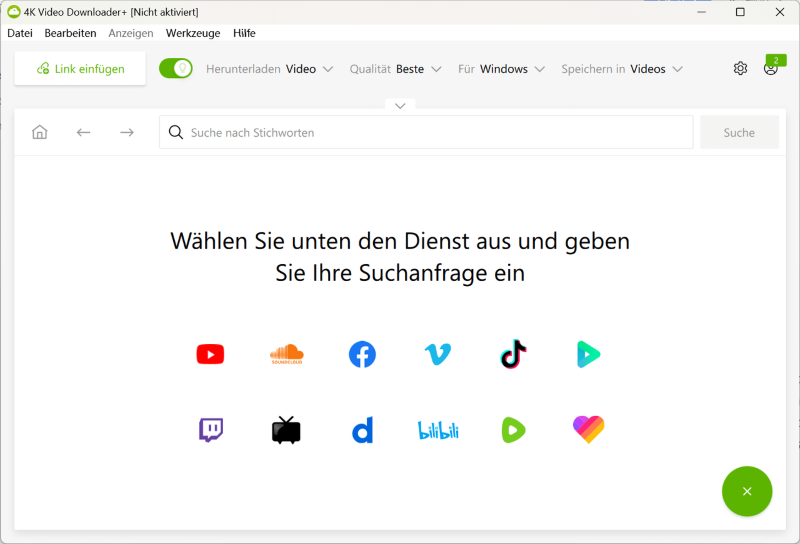The image size is (800, 544).
Task: Open the Qualität Beste dropdown
Action: coord(395,69)
